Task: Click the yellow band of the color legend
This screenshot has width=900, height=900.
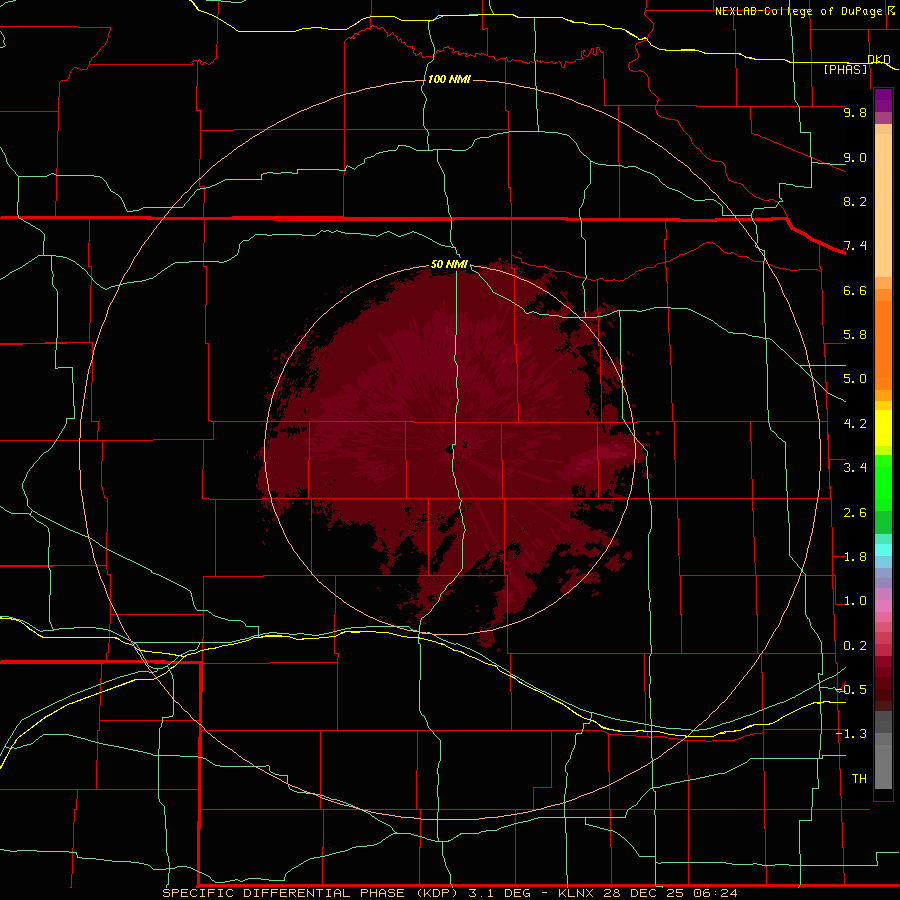Action: pos(883,428)
